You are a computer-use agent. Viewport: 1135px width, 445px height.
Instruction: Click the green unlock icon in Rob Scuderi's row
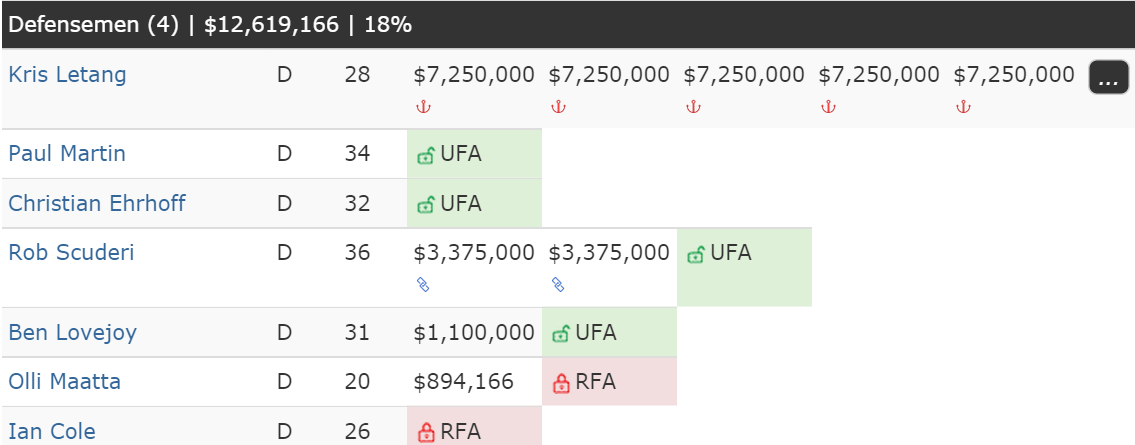(x=696, y=254)
